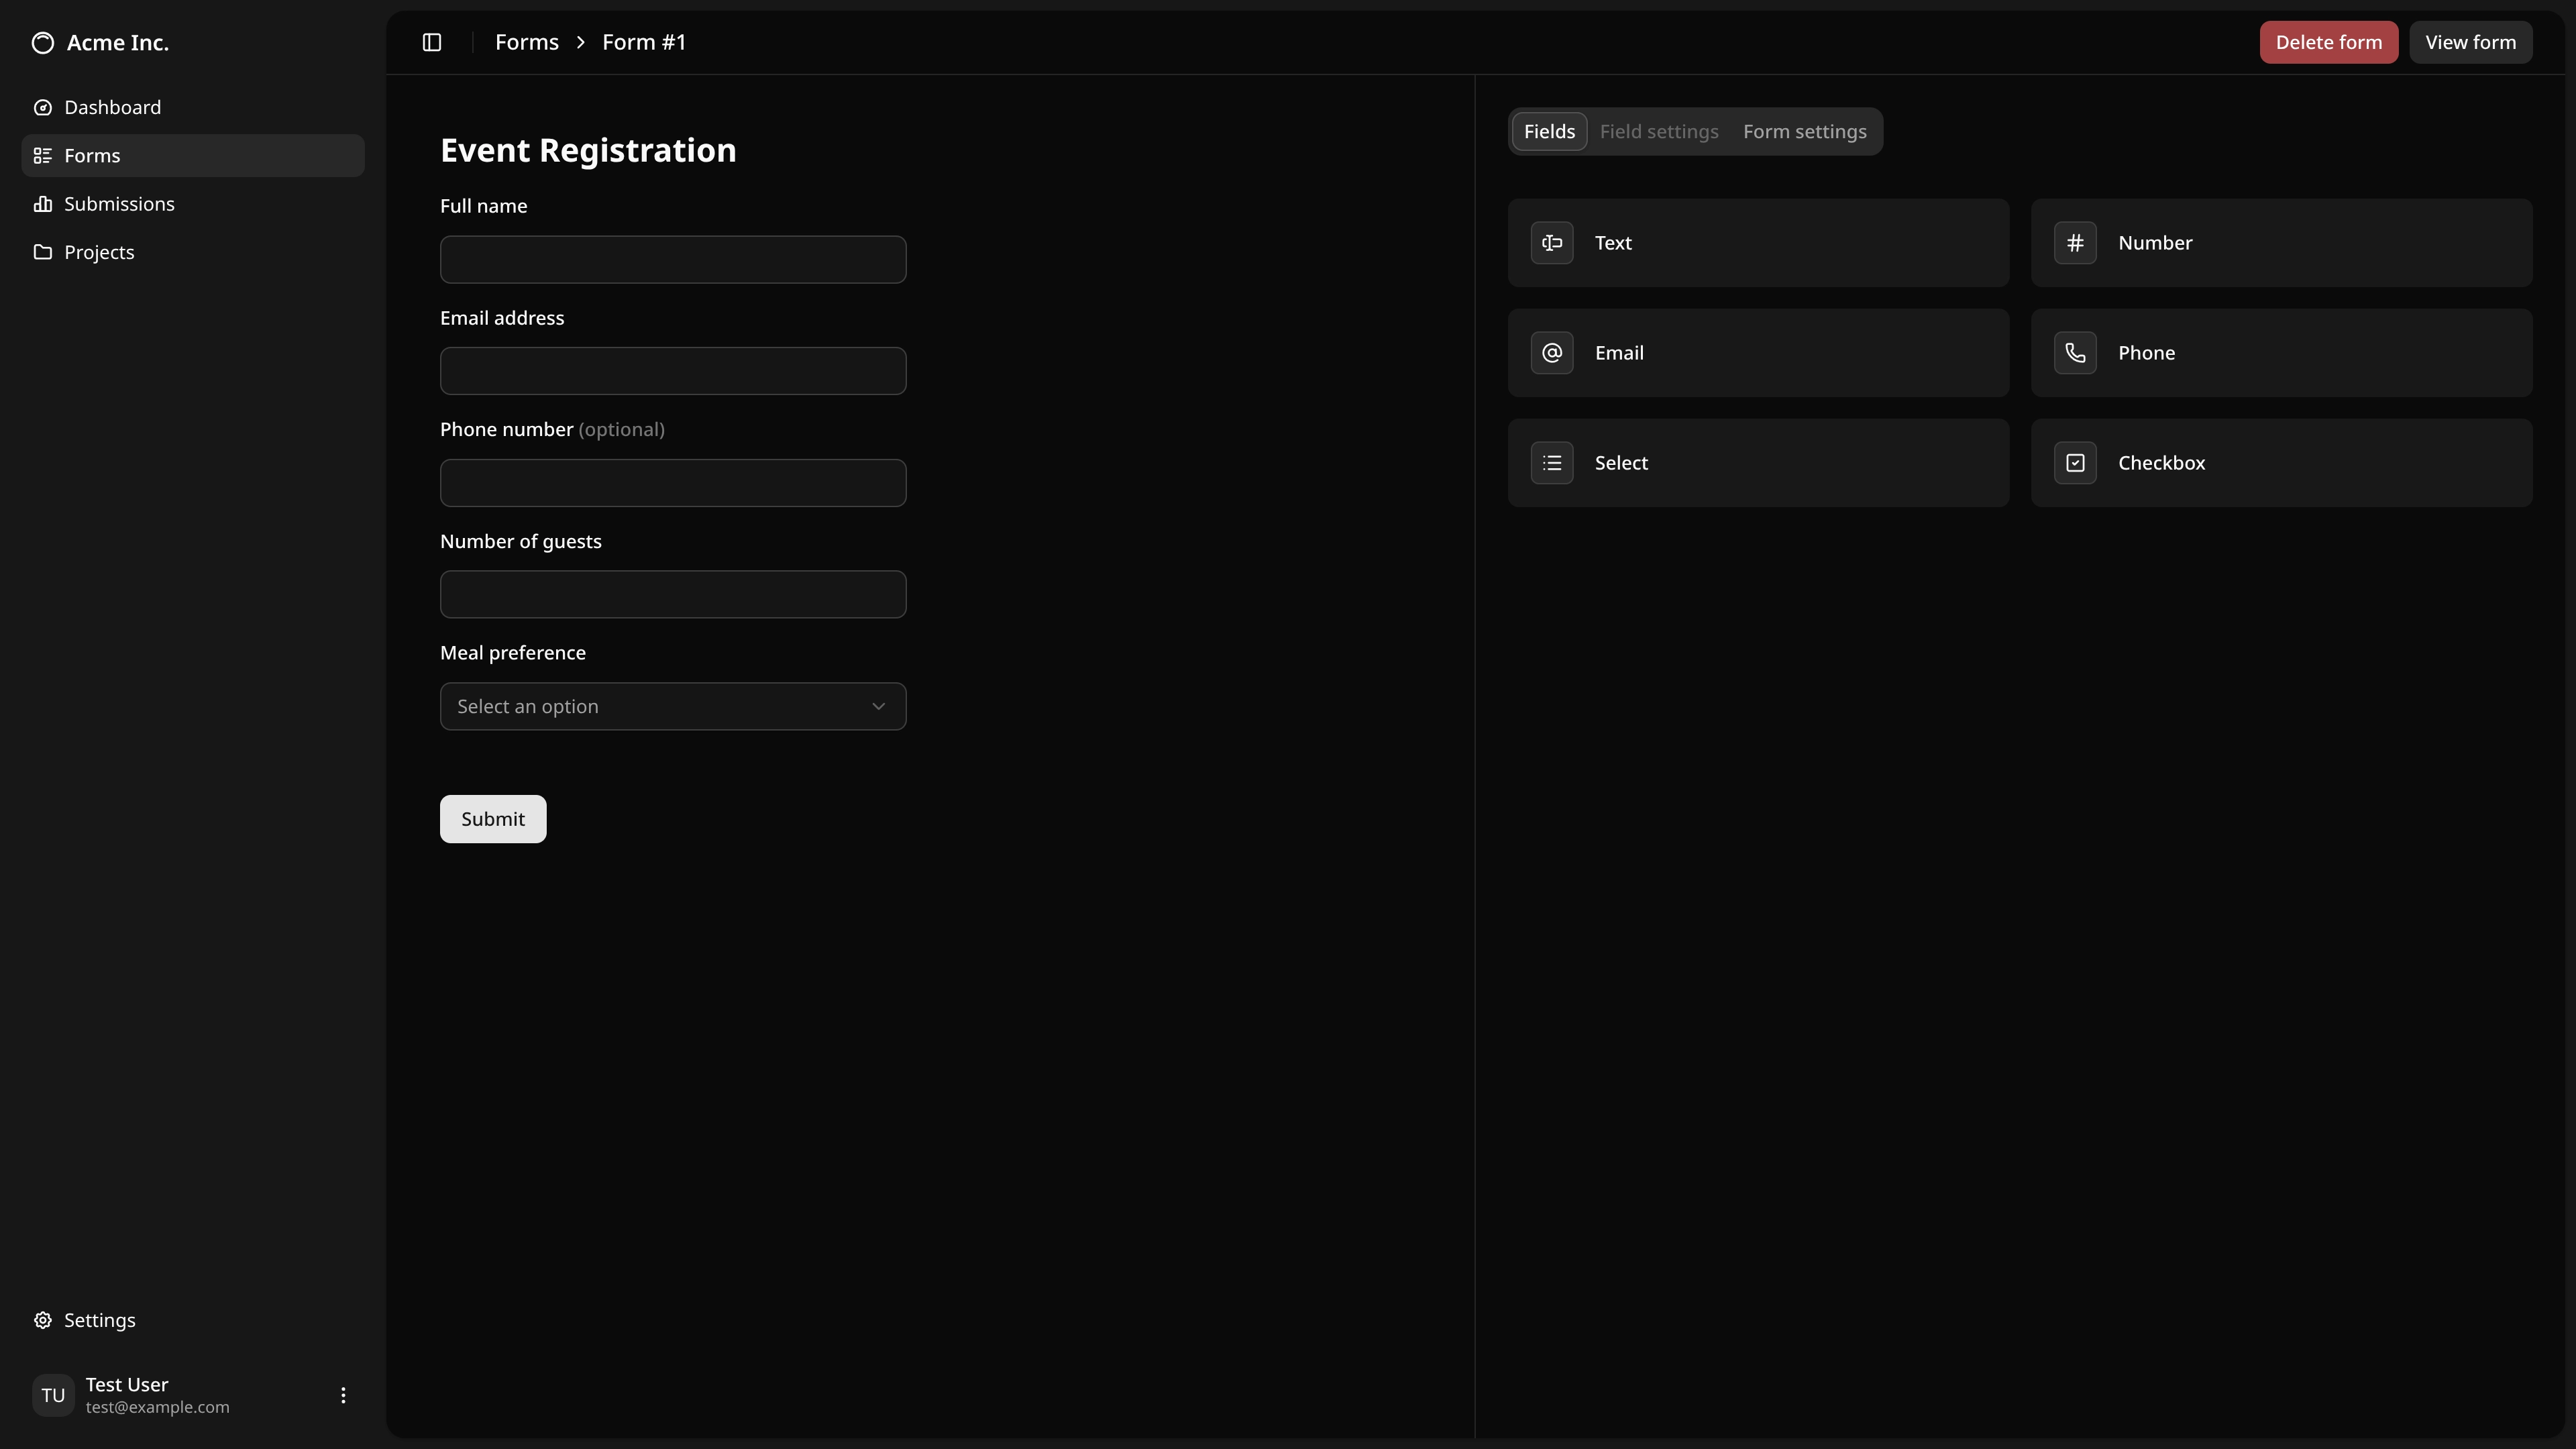The height and width of the screenshot is (1449, 2576).
Task: Select the Fields tab
Action: [1549, 131]
